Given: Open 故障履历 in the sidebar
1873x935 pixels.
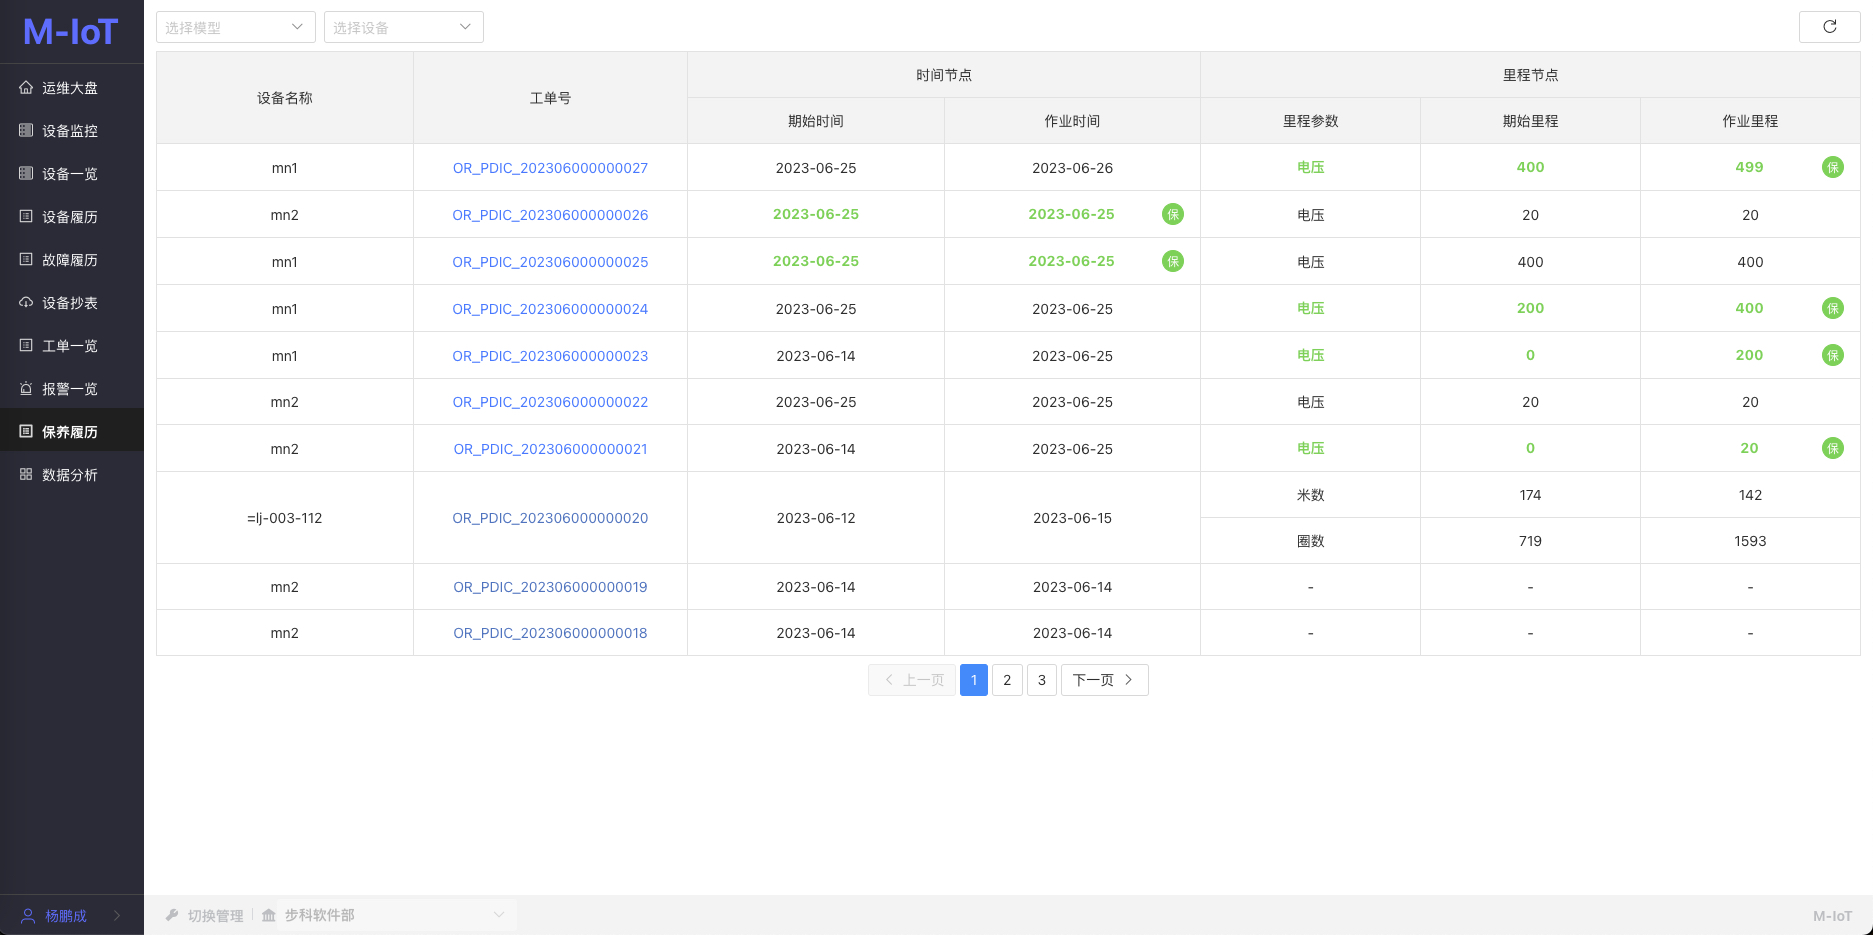Looking at the screenshot, I should (x=72, y=260).
